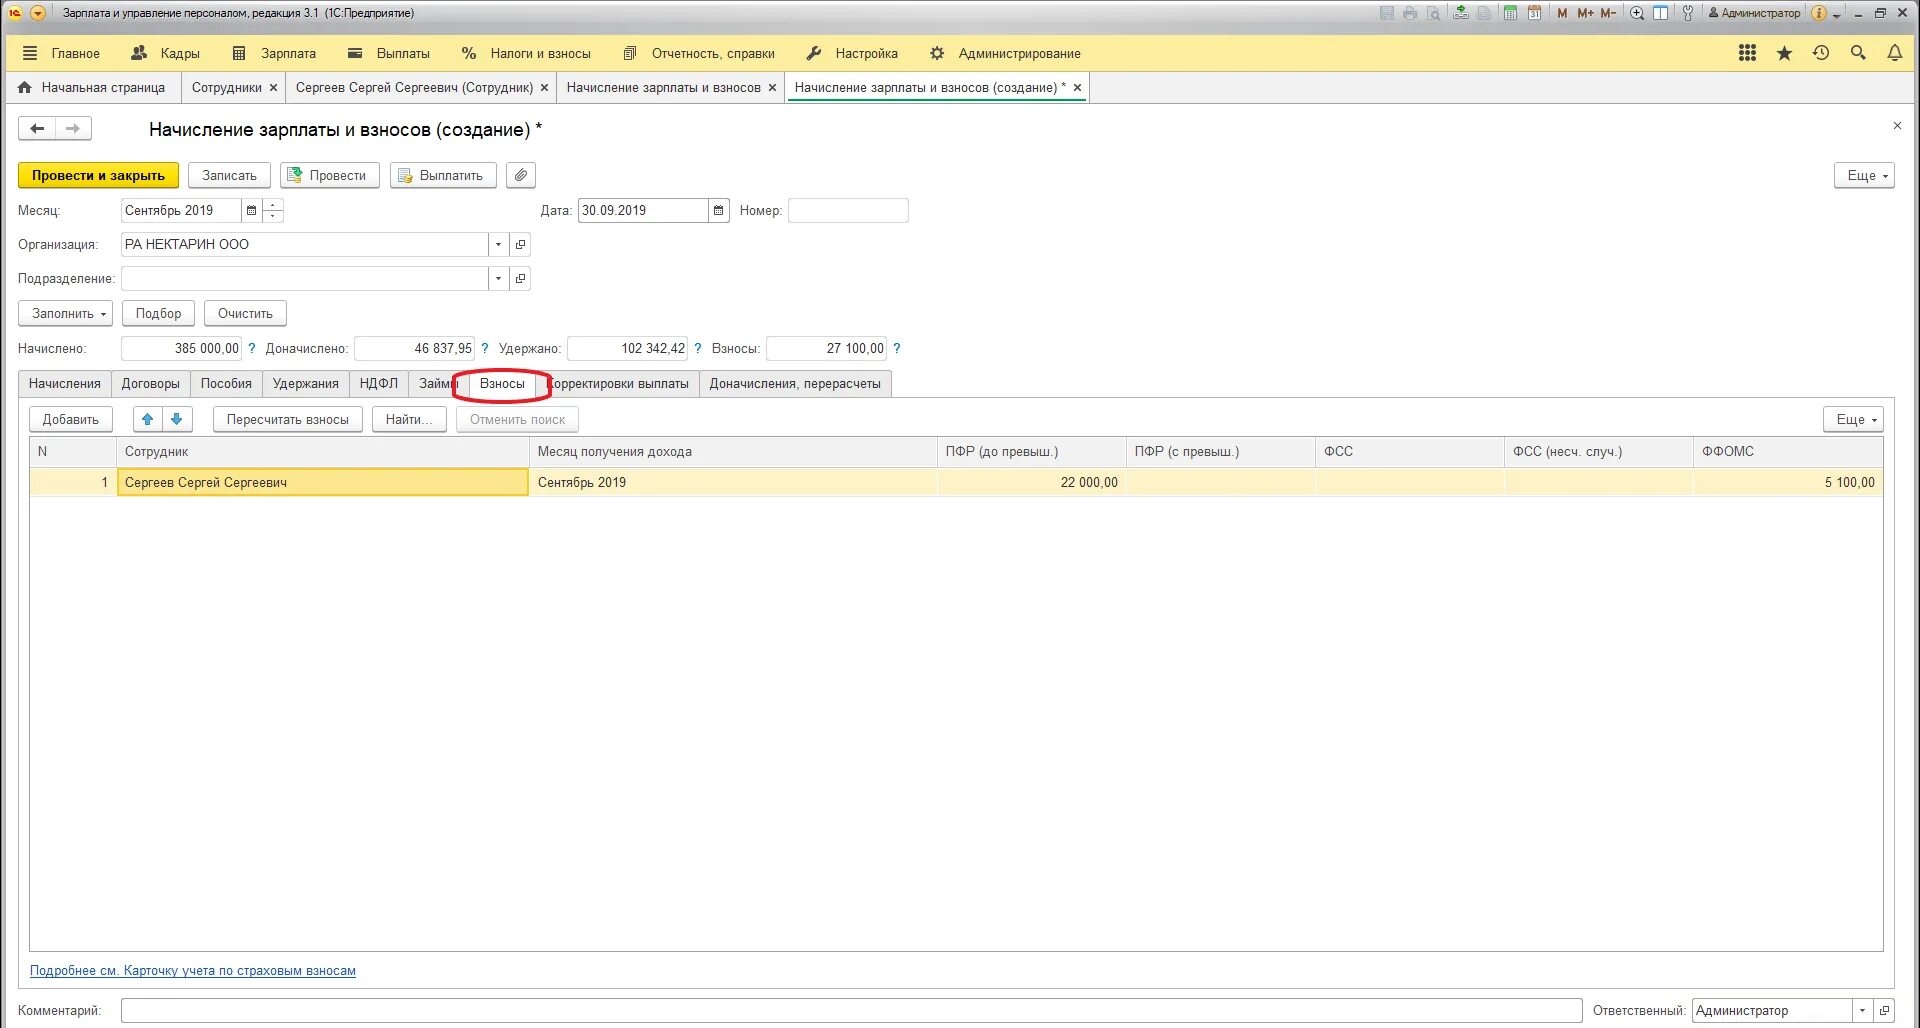Click the Выплатить button

tap(443, 175)
